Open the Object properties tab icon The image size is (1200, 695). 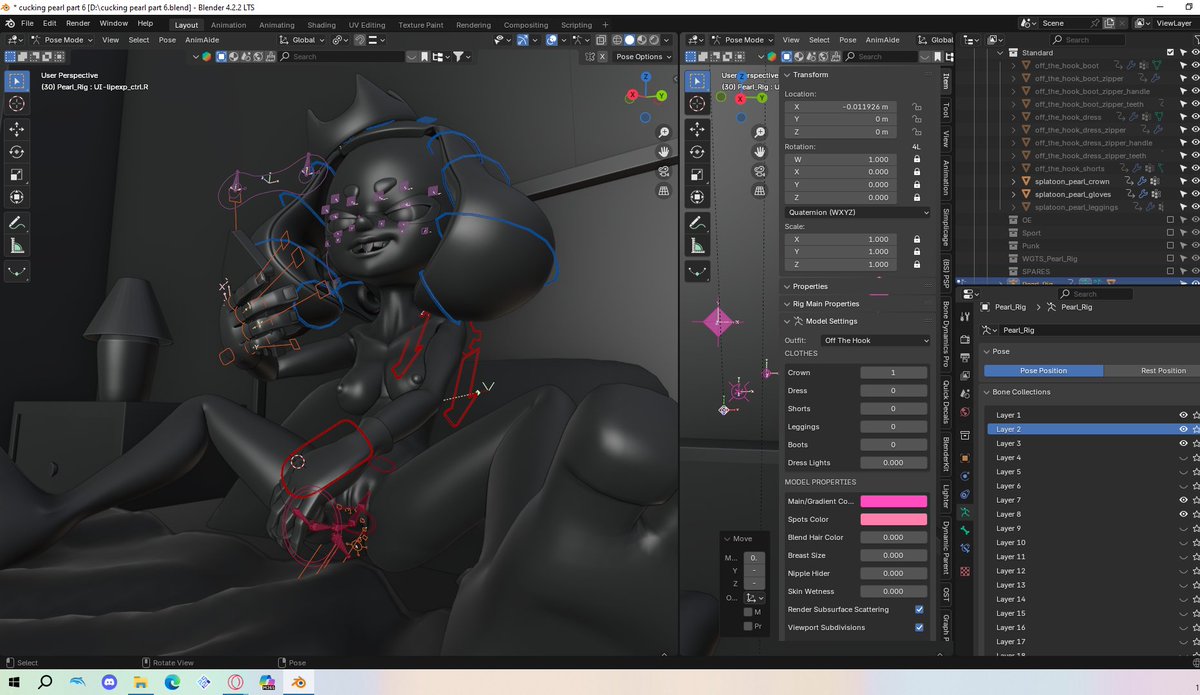[x=965, y=458]
